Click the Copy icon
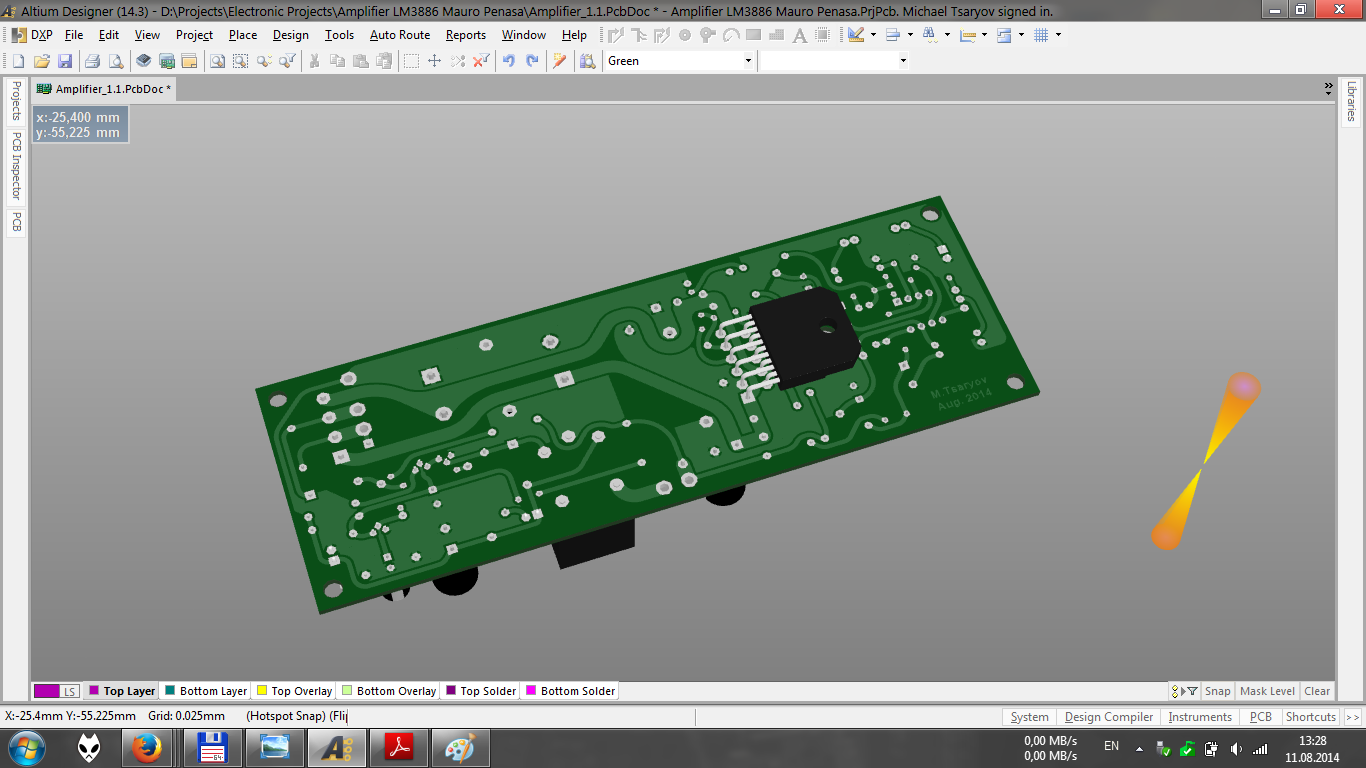Screen dimensions: 1366x768 tap(338, 61)
